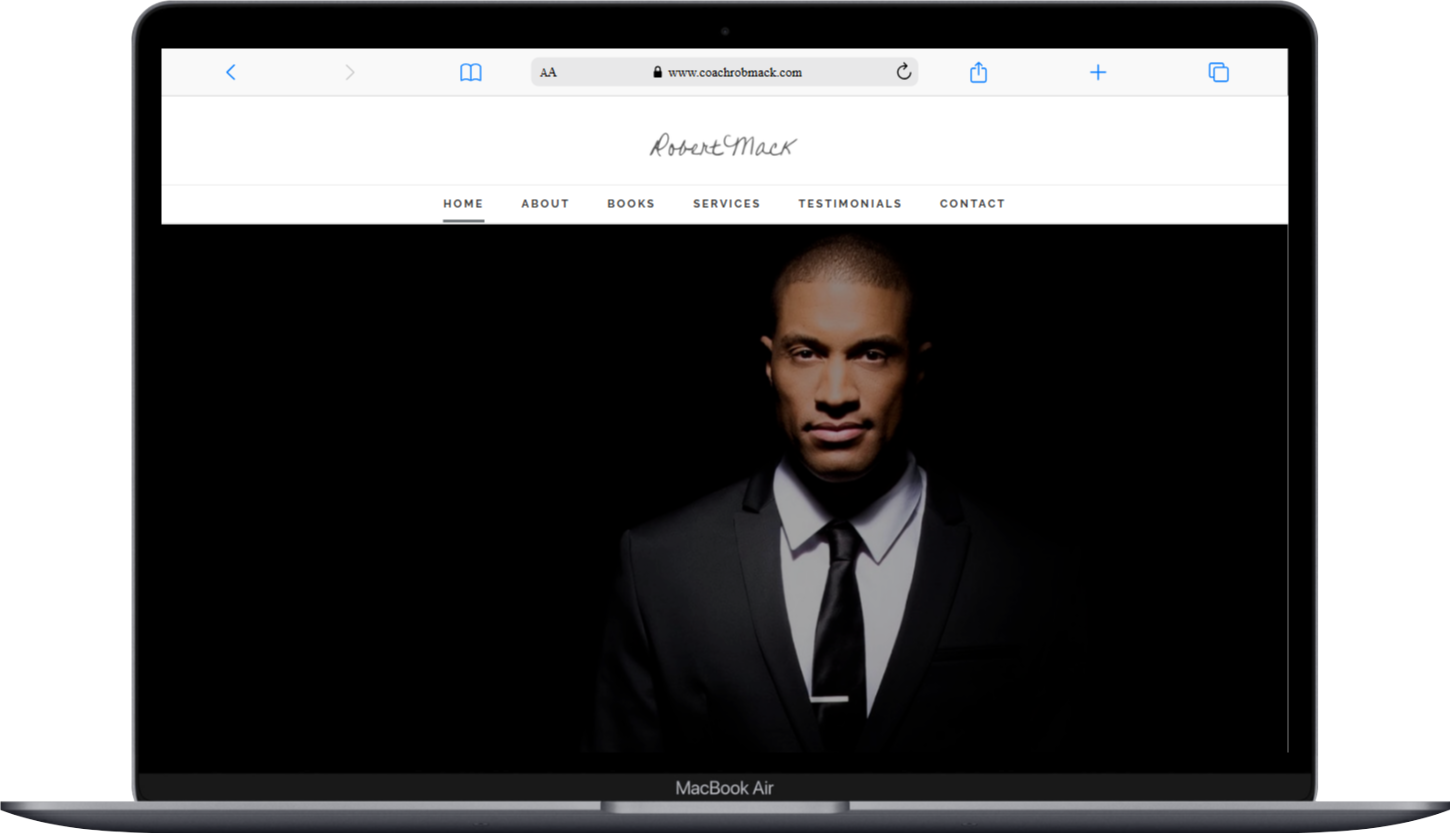Click the webcam dot above the browser
This screenshot has height=833, width=1450.
pos(725,31)
